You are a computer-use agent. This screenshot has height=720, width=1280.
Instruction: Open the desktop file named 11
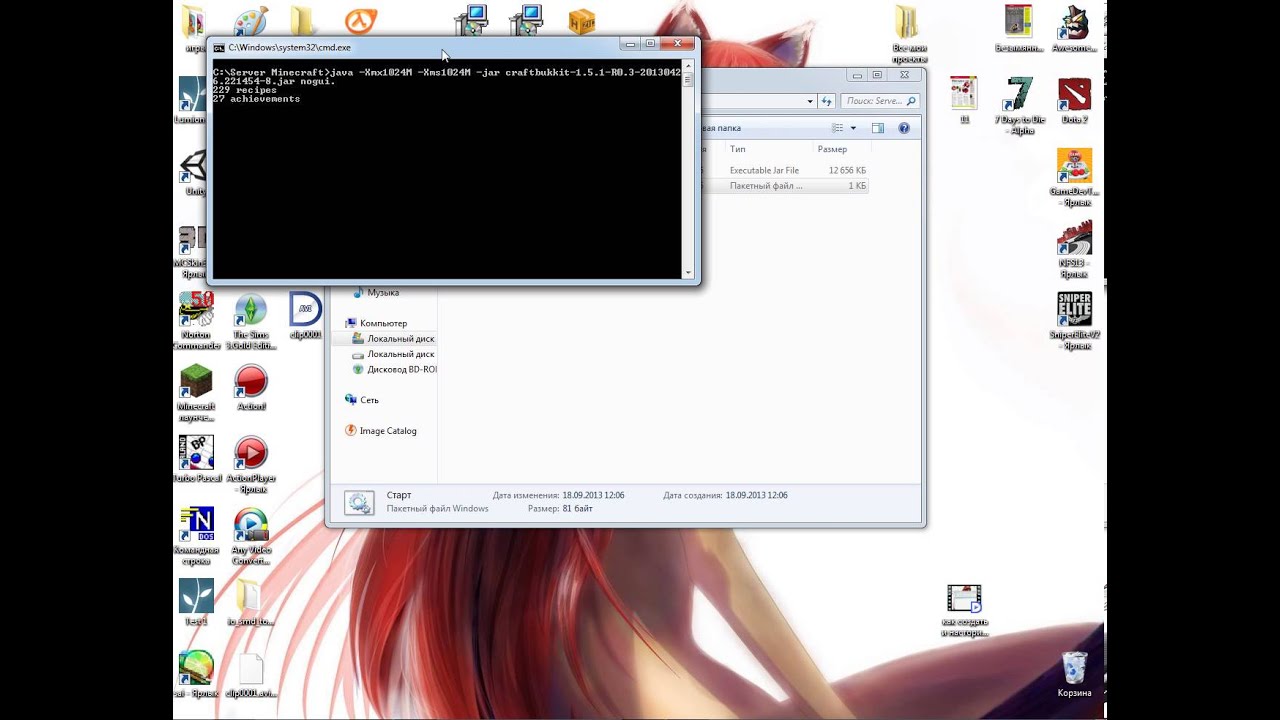964,100
